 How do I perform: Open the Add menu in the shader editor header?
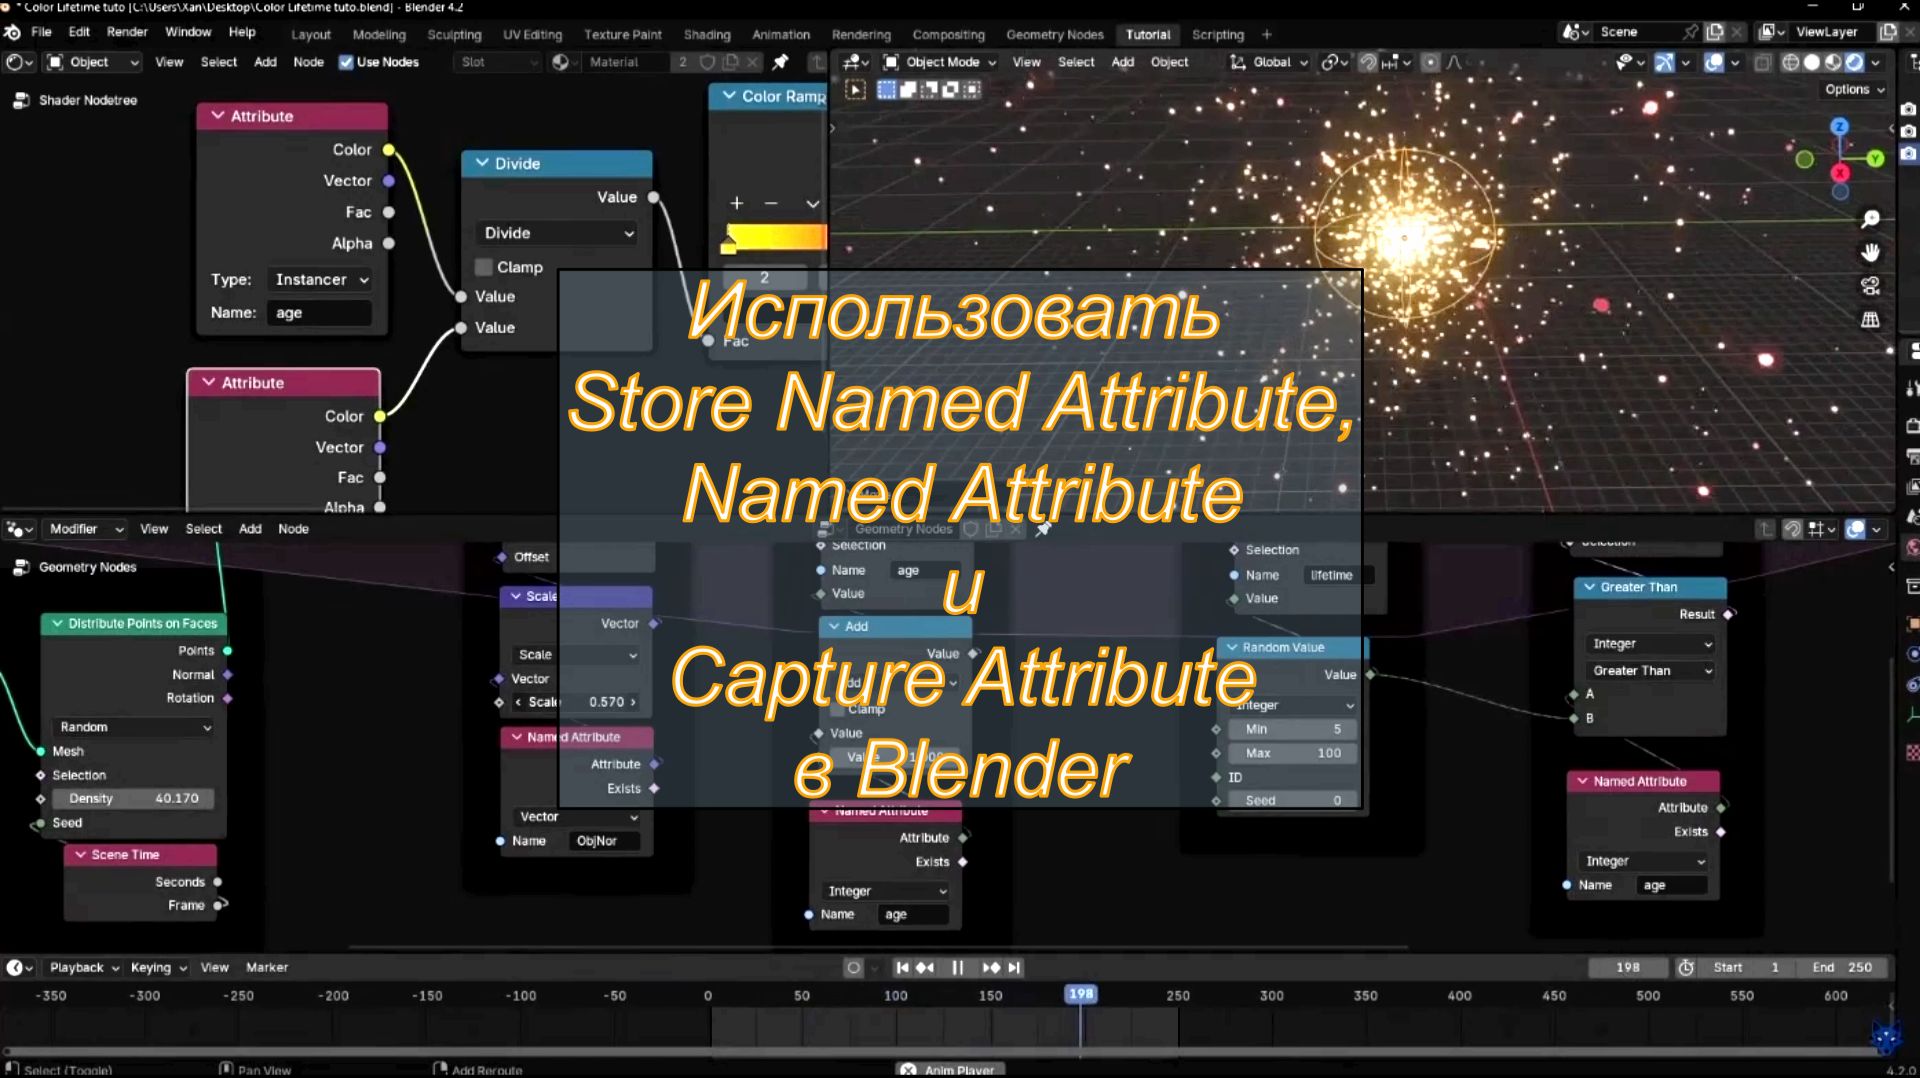[265, 62]
